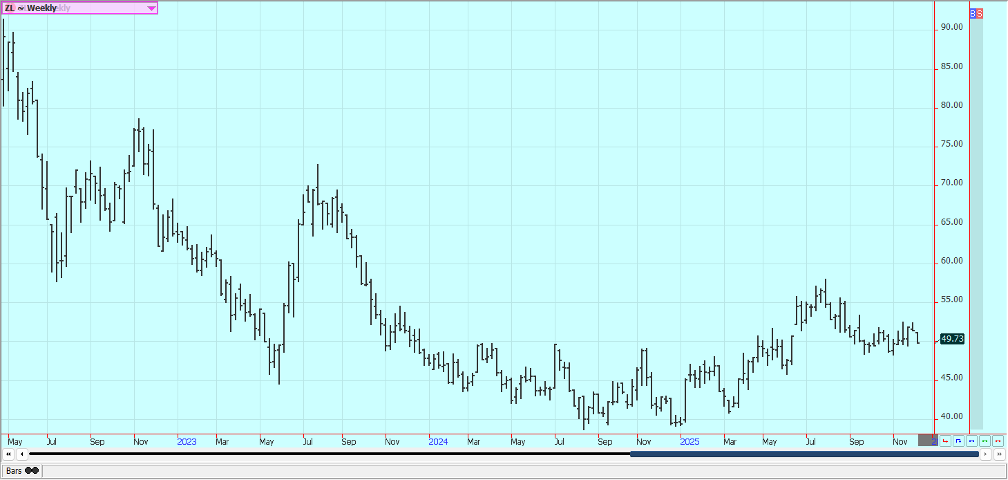Click the blue indicator box at top right
The height and width of the screenshot is (480, 1008).
[x=976, y=14]
